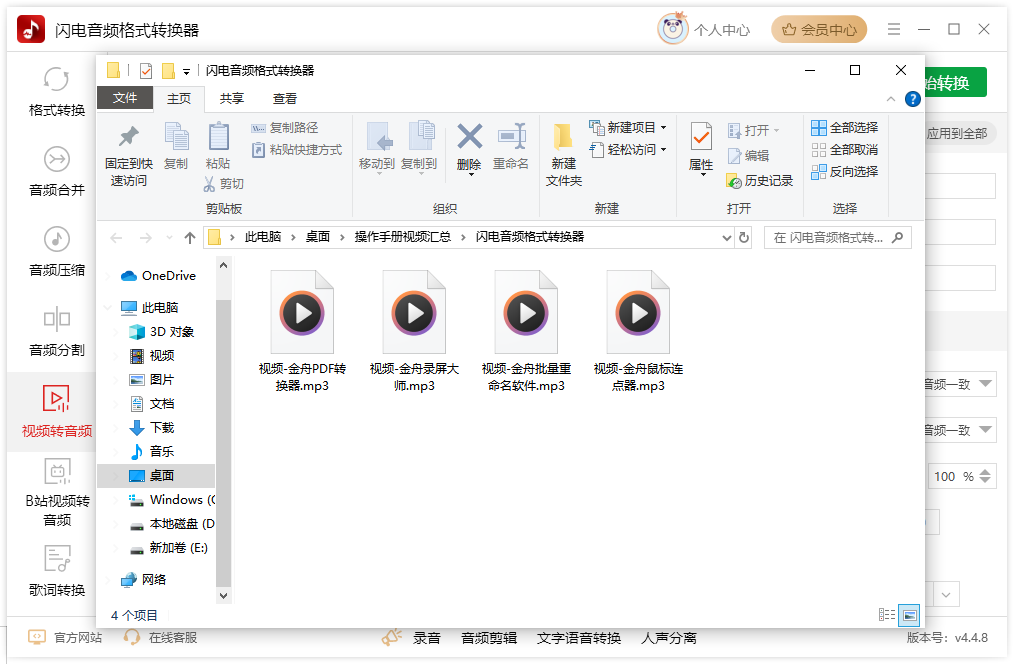Switch to large icons view toggle

coord(909,615)
